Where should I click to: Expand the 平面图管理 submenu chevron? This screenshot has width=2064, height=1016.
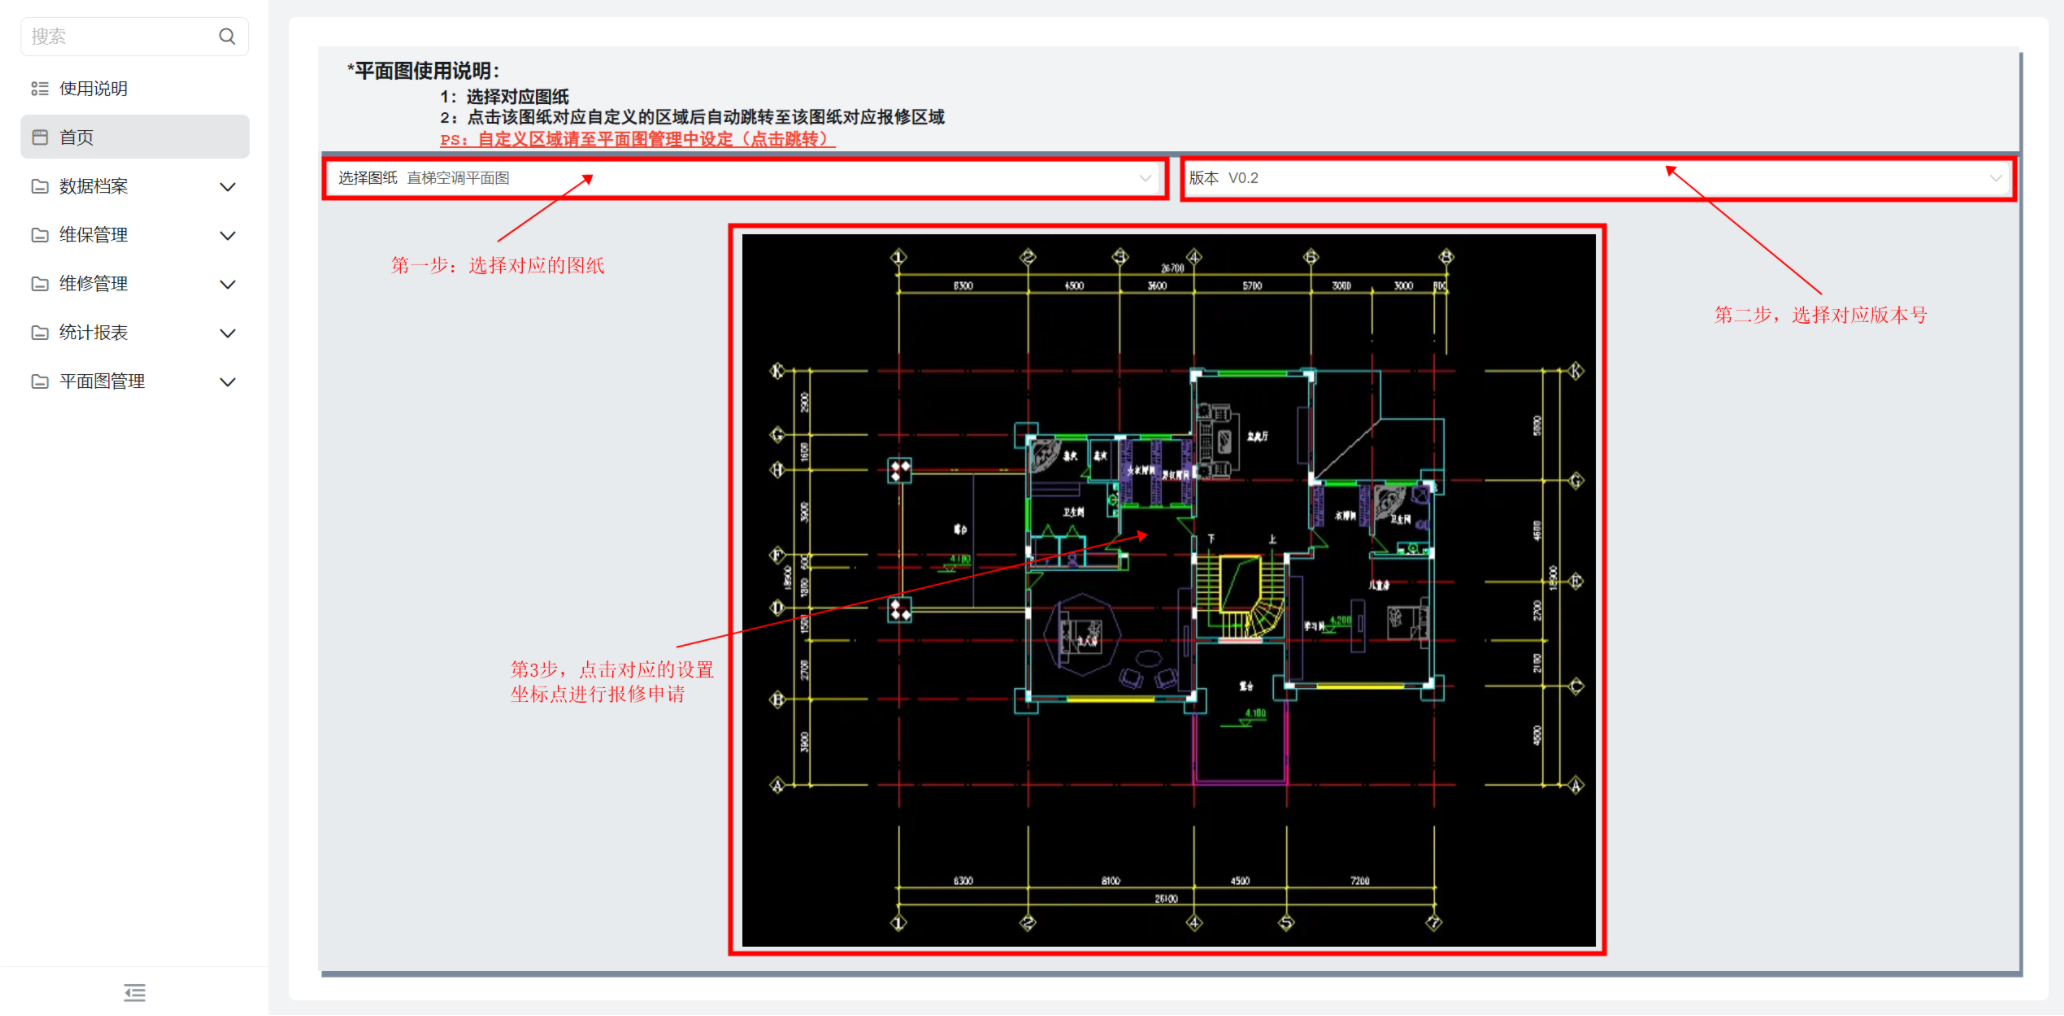(228, 382)
